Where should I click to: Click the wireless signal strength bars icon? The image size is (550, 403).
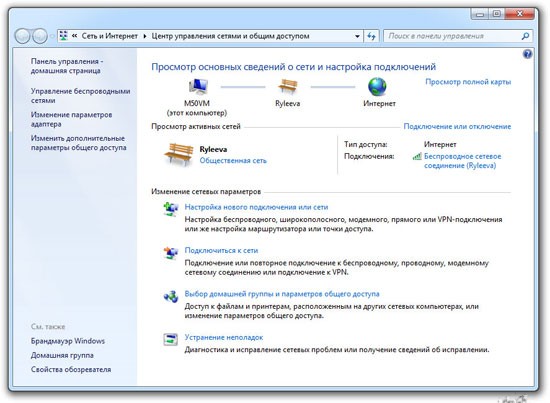(x=417, y=156)
